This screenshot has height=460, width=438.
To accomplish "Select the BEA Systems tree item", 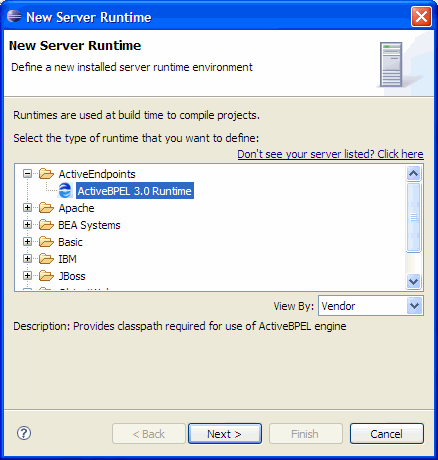I will point(89,225).
